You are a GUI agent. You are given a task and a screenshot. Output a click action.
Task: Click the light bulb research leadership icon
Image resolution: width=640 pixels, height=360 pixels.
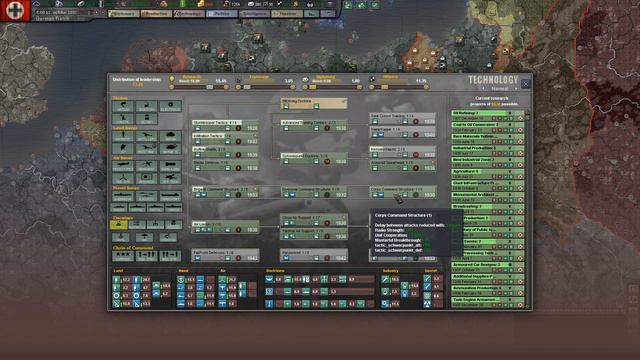click(x=172, y=79)
